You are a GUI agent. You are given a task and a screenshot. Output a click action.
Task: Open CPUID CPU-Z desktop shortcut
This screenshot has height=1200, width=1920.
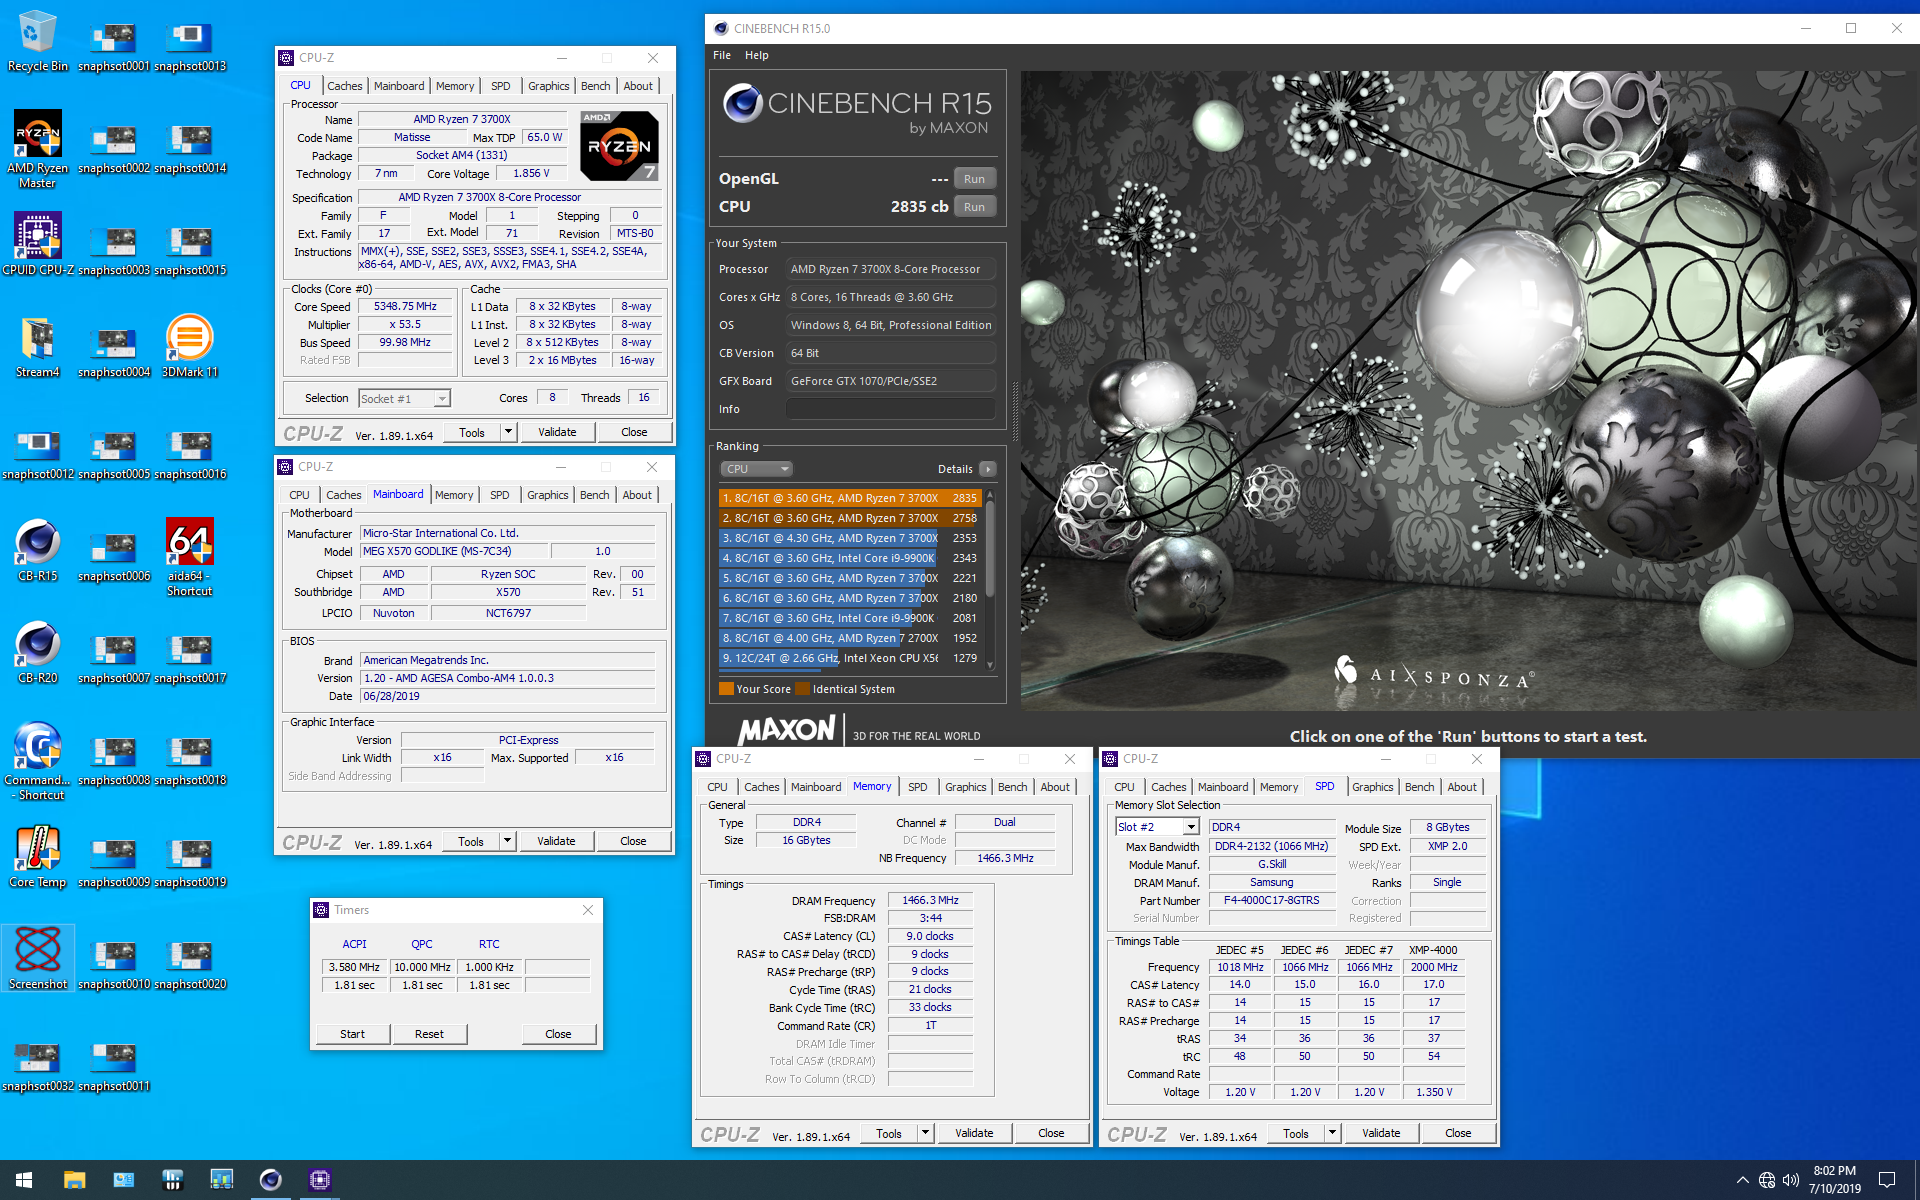[38, 243]
